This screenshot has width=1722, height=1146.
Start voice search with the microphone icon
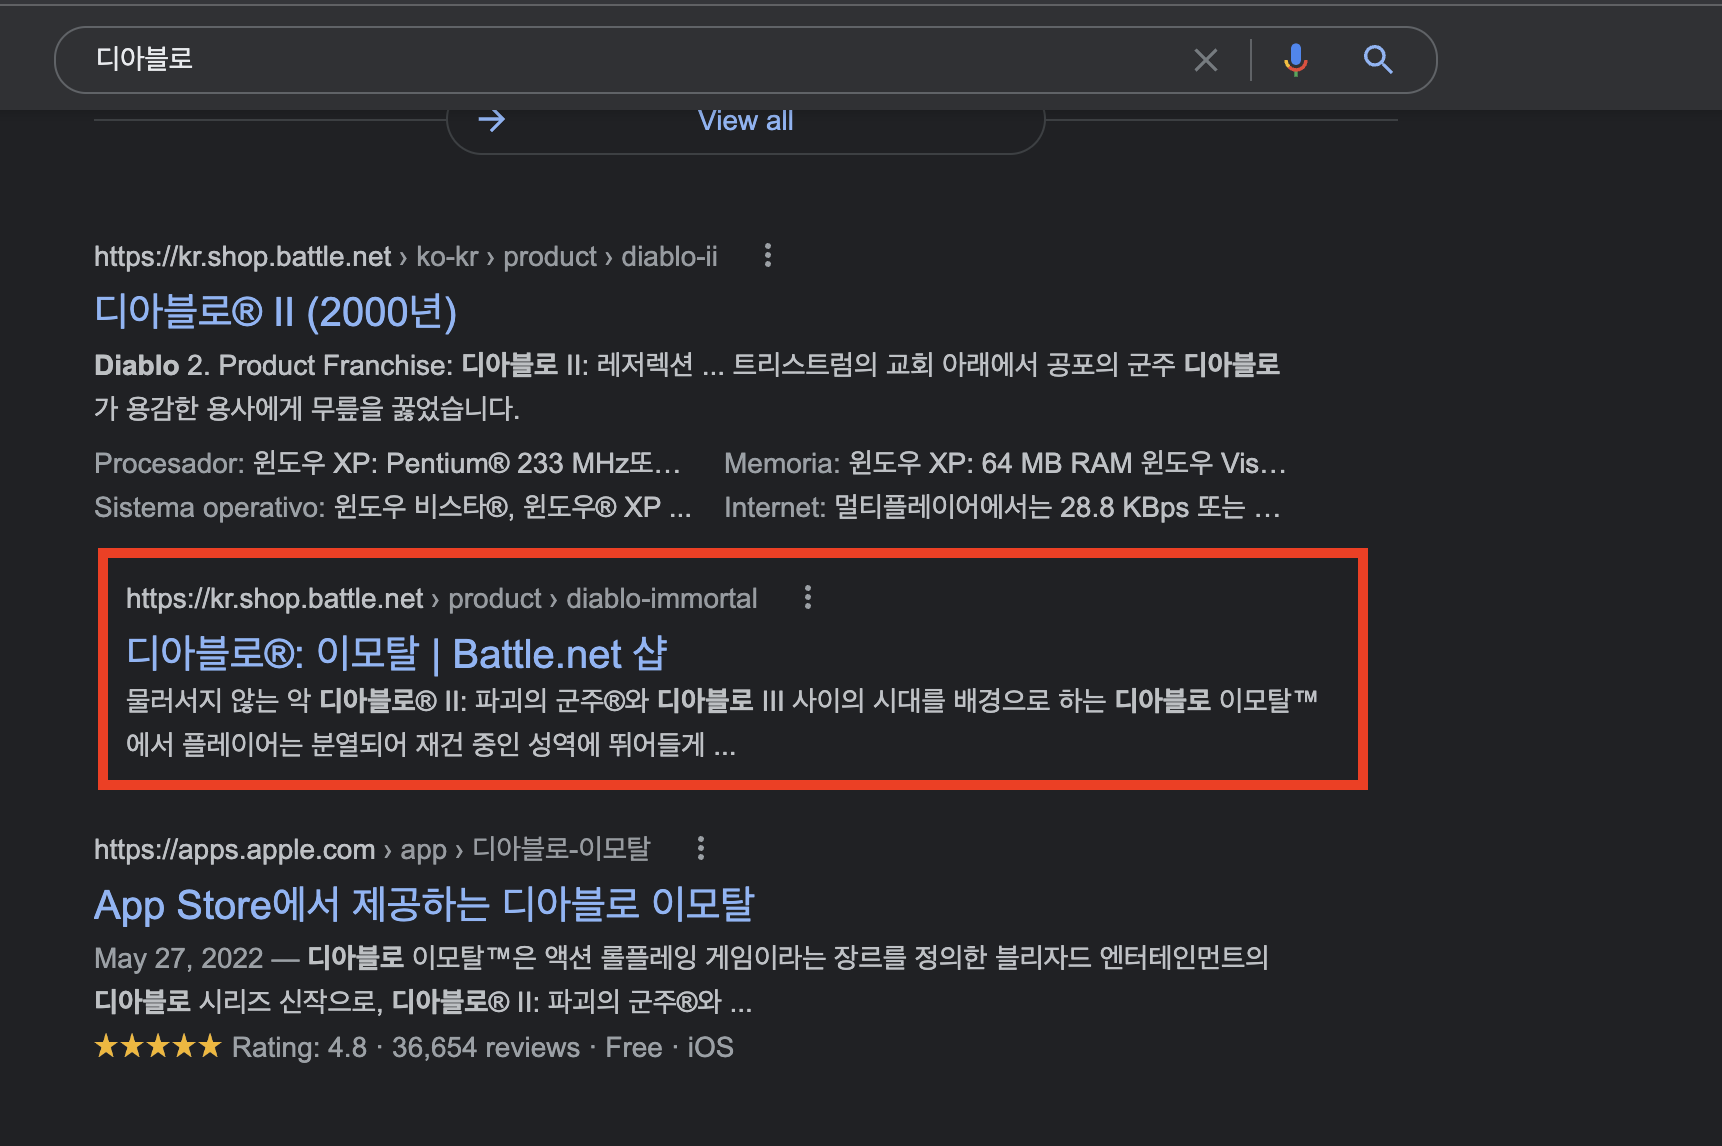coord(1295,60)
